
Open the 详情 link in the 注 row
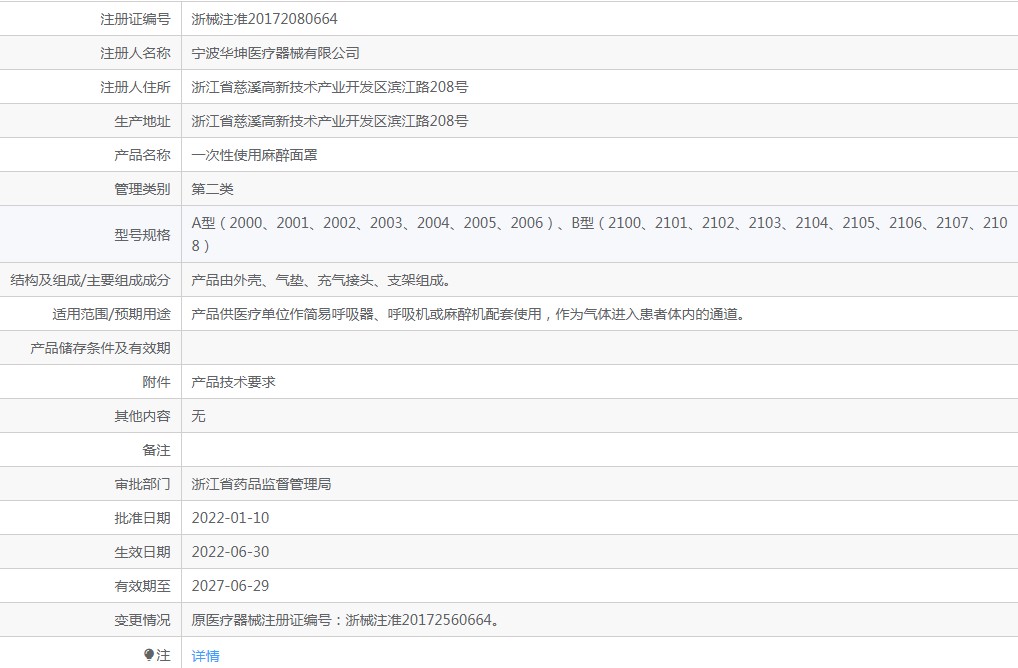205,656
